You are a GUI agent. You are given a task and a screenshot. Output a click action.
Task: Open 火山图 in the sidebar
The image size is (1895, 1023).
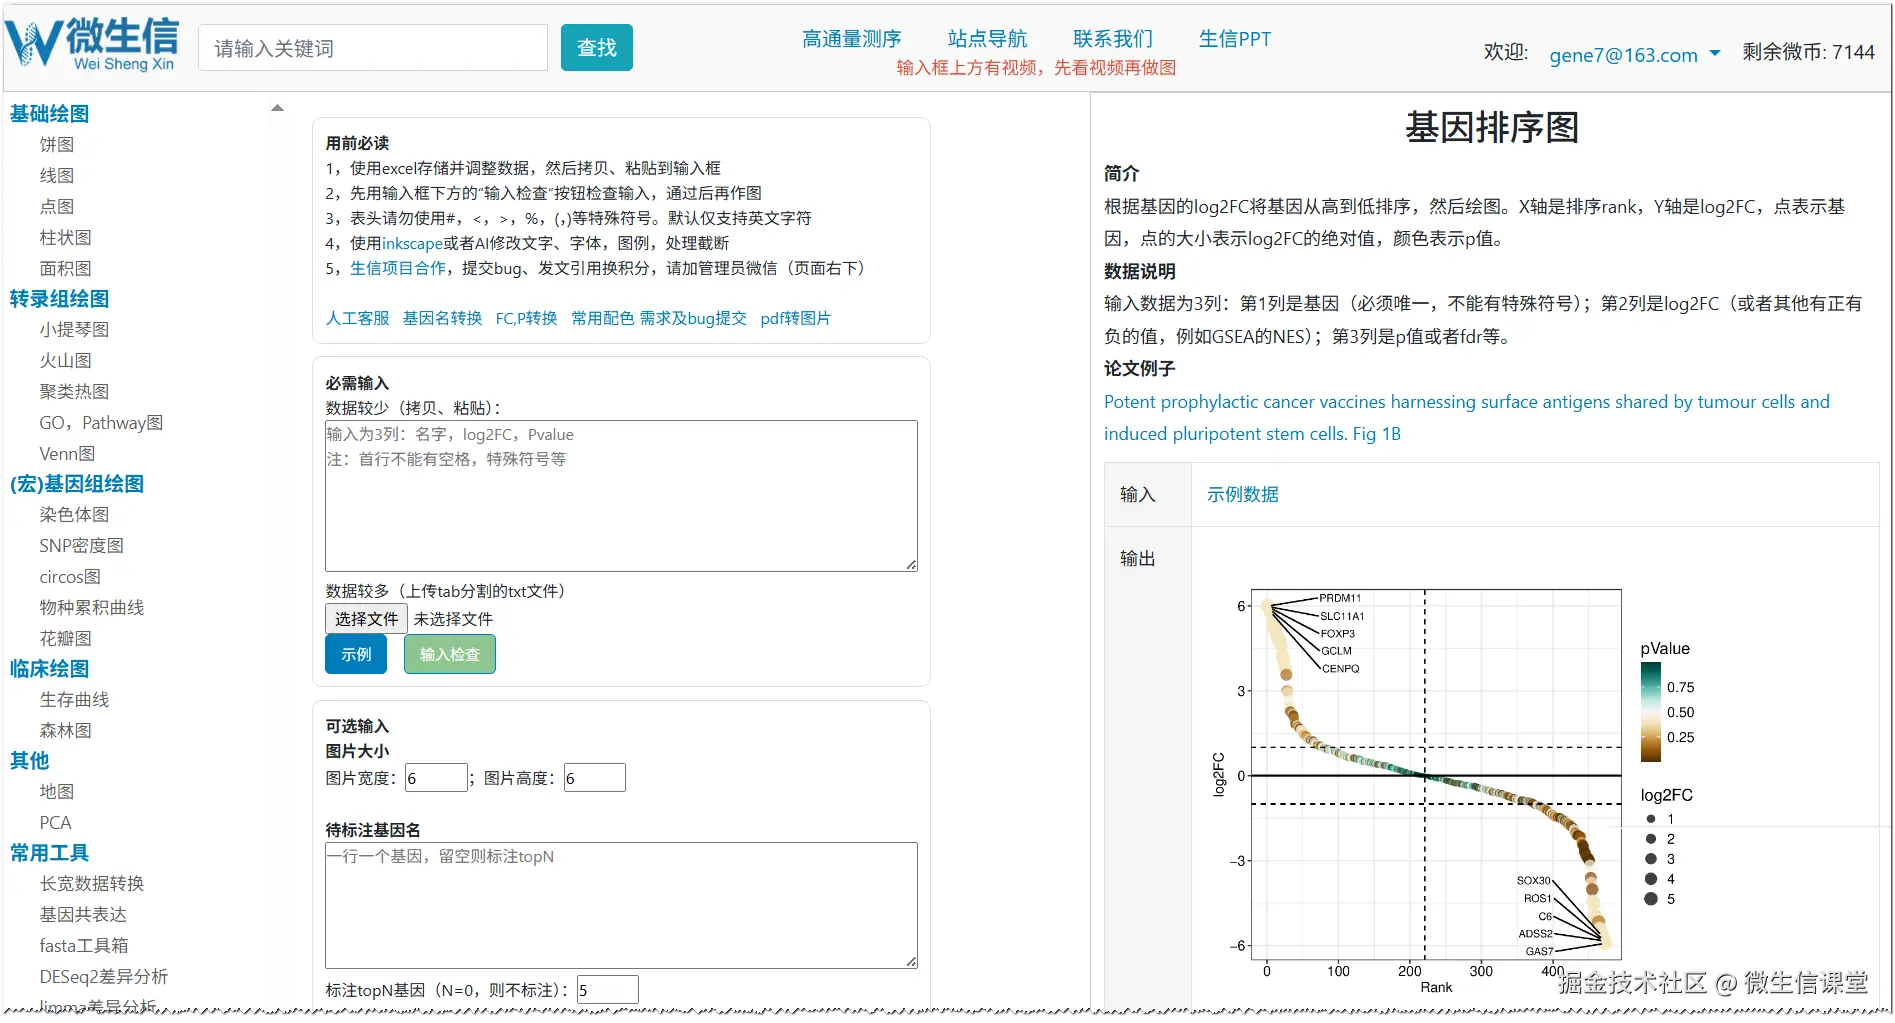coord(66,361)
